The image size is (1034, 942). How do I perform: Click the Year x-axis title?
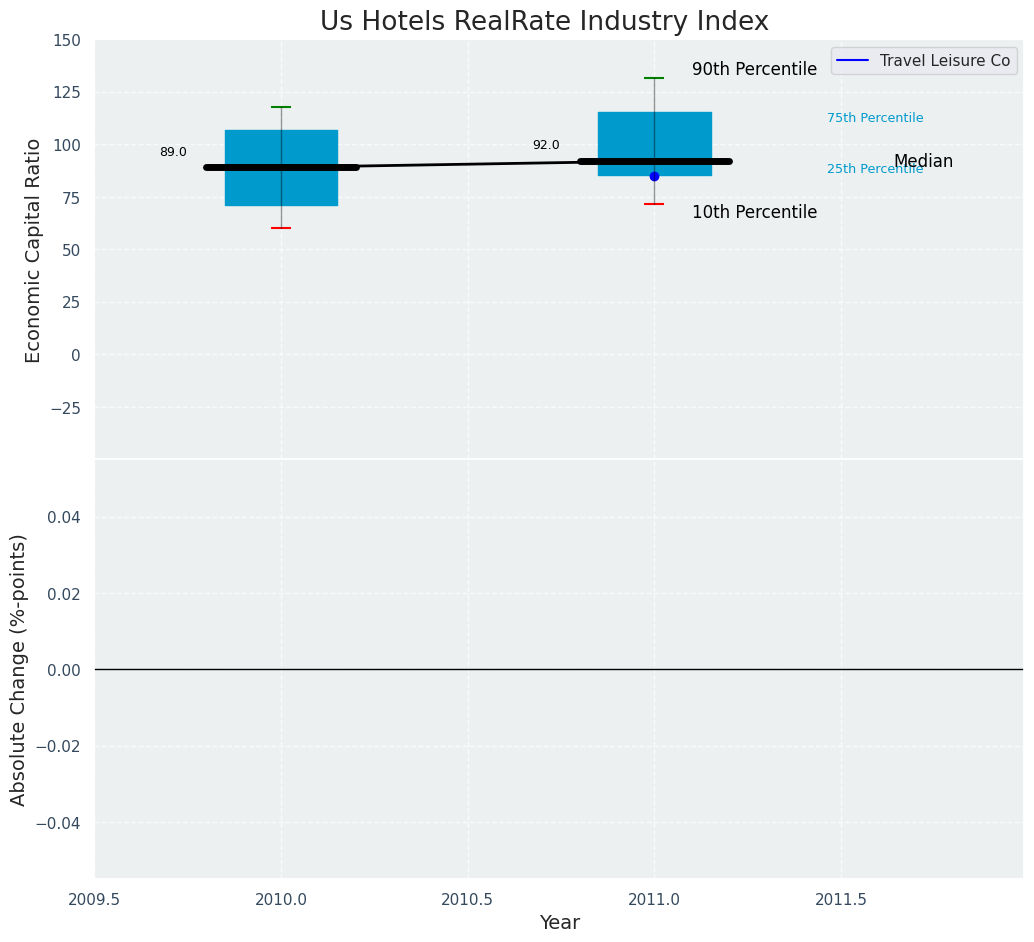pos(559,923)
